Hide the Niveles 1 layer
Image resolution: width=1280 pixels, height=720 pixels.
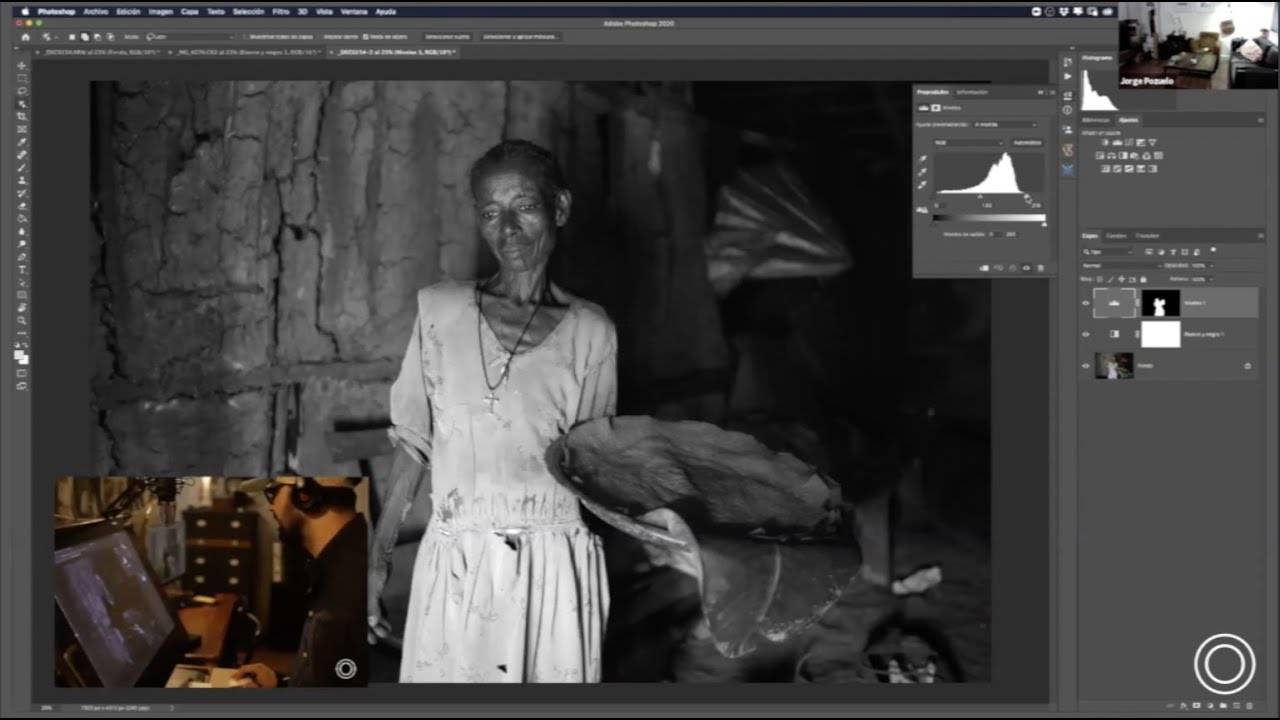[x=1086, y=303]
